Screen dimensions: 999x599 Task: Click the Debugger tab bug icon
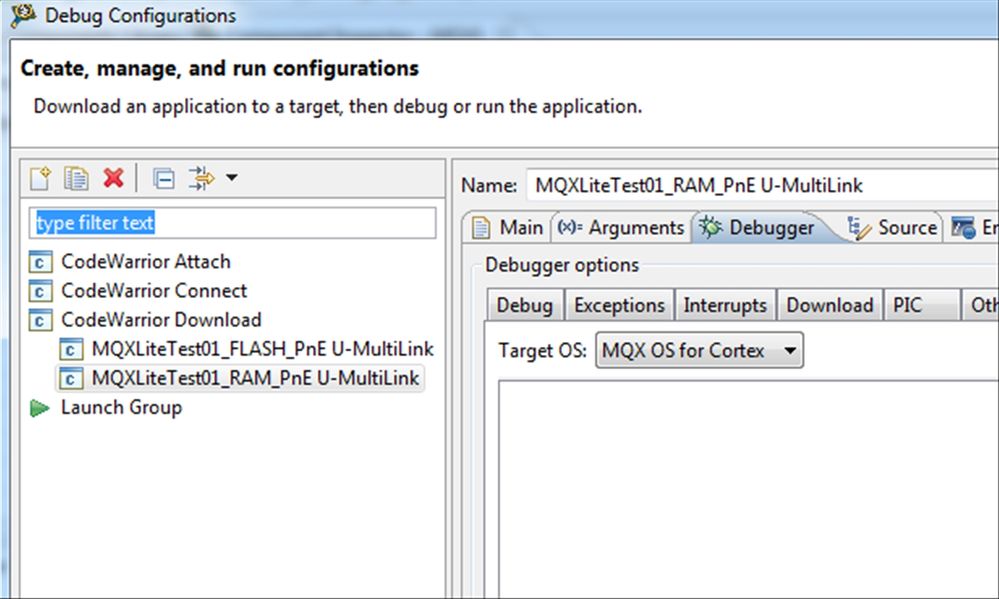point(710,227)
